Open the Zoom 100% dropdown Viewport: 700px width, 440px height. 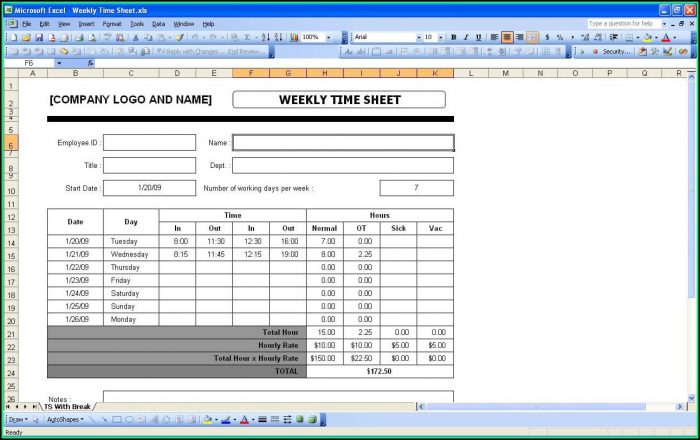click(329, 37)
